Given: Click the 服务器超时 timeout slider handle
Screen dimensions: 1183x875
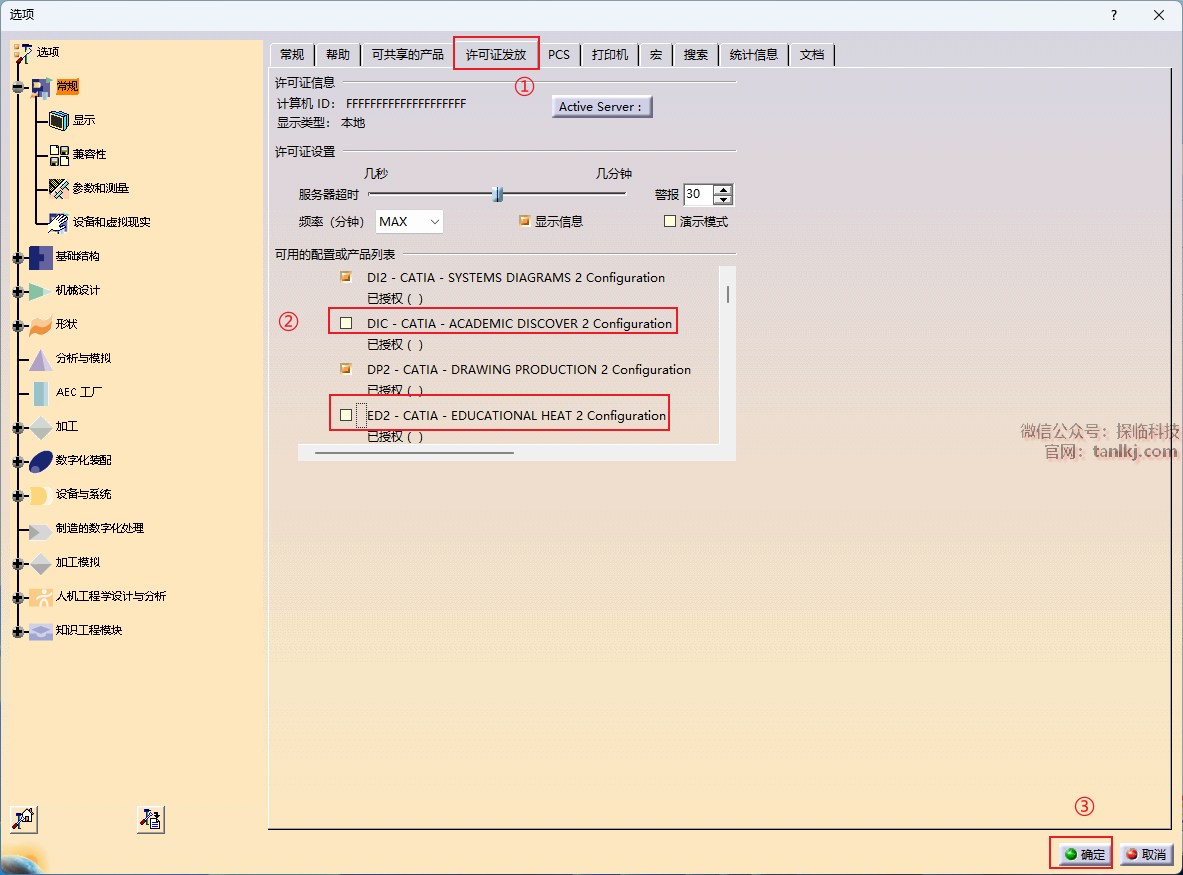Looking at the screenshot, I should [497, 194].
